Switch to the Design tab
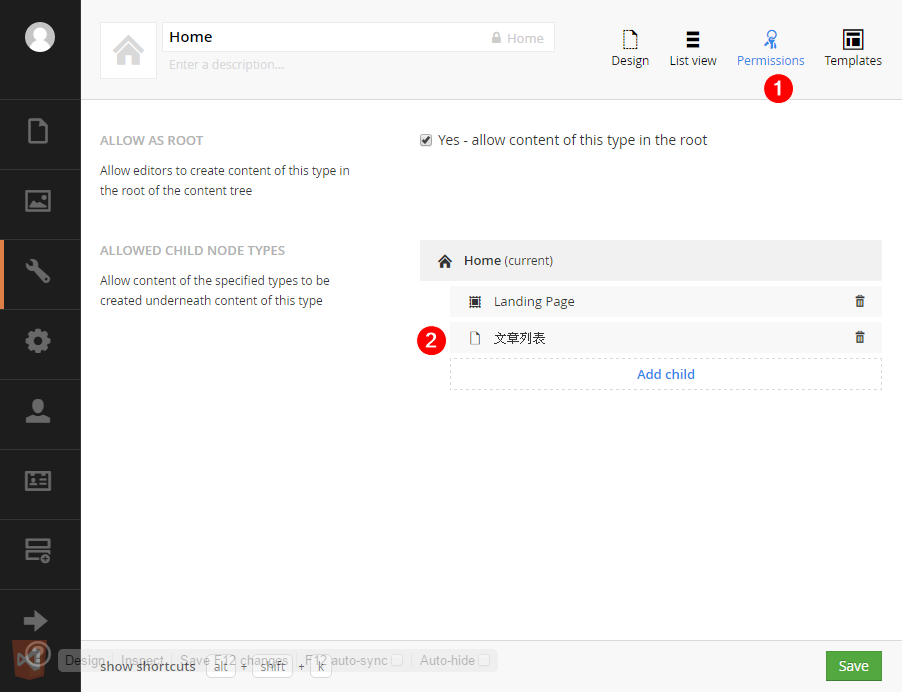Viewport: 902px width, 692px height. pyautogui.click(x=630, y=48)
